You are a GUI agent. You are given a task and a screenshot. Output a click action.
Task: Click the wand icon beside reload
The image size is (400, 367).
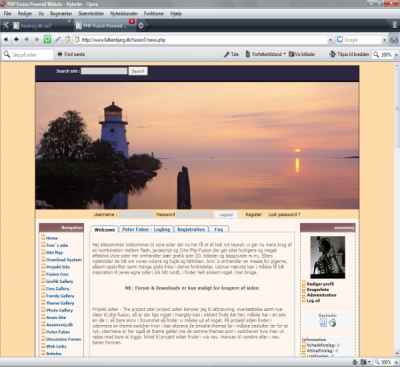[x=58, y=39]
